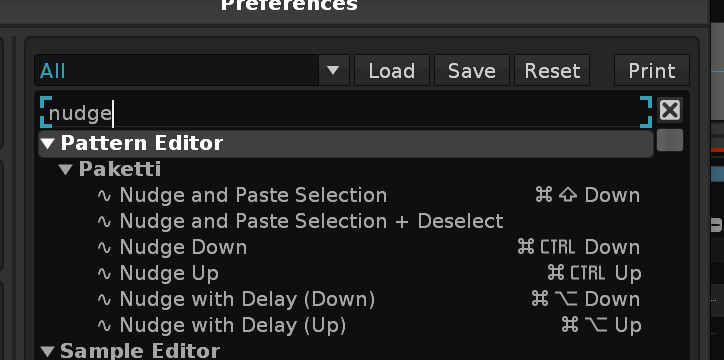The image size is (724, 360).
Task: Grab the list scrollbar handle
Action: point(670,140)
